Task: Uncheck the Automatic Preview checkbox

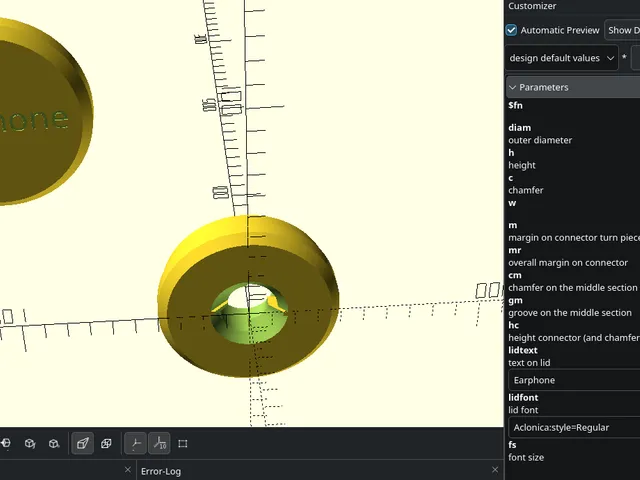Action: 511,30
